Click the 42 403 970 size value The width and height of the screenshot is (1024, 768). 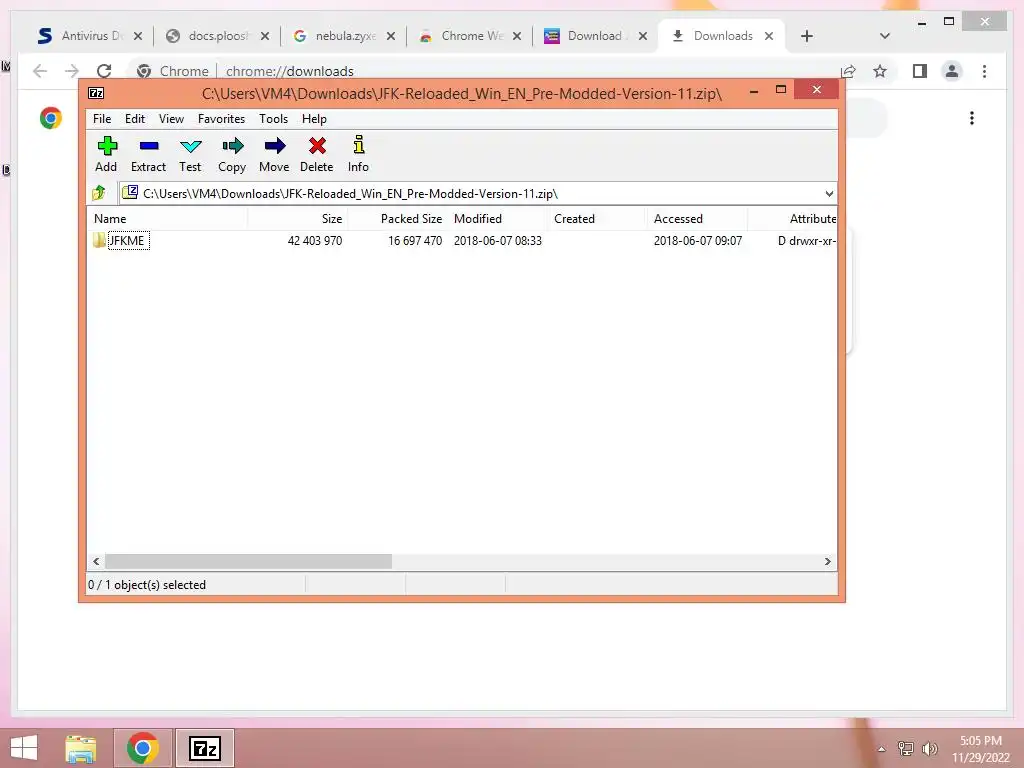(x=315, y=240)
